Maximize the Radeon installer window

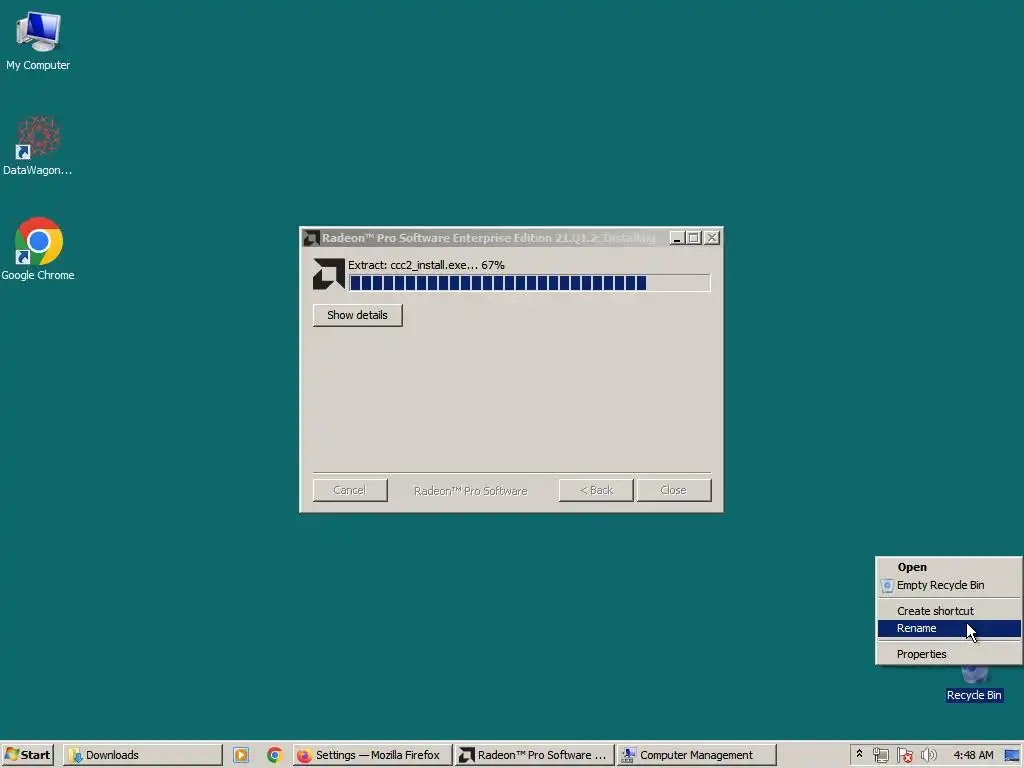[x=694, y=238]
